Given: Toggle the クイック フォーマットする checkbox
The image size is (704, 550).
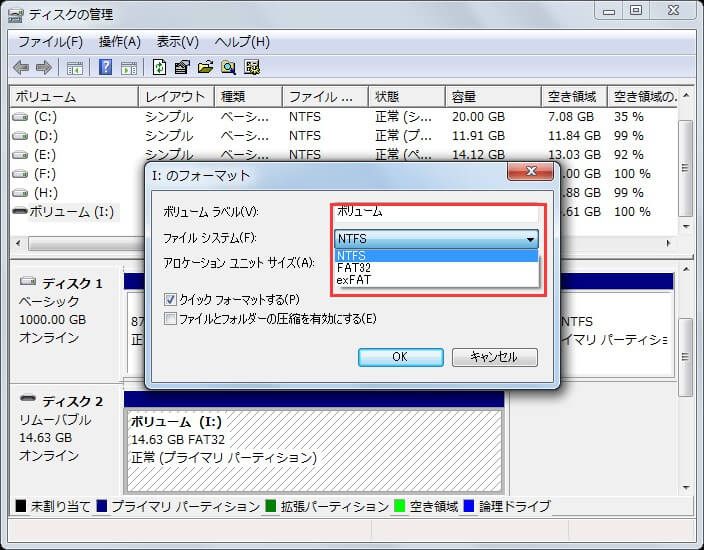Looking at the screenshot, I should [170, 299].
